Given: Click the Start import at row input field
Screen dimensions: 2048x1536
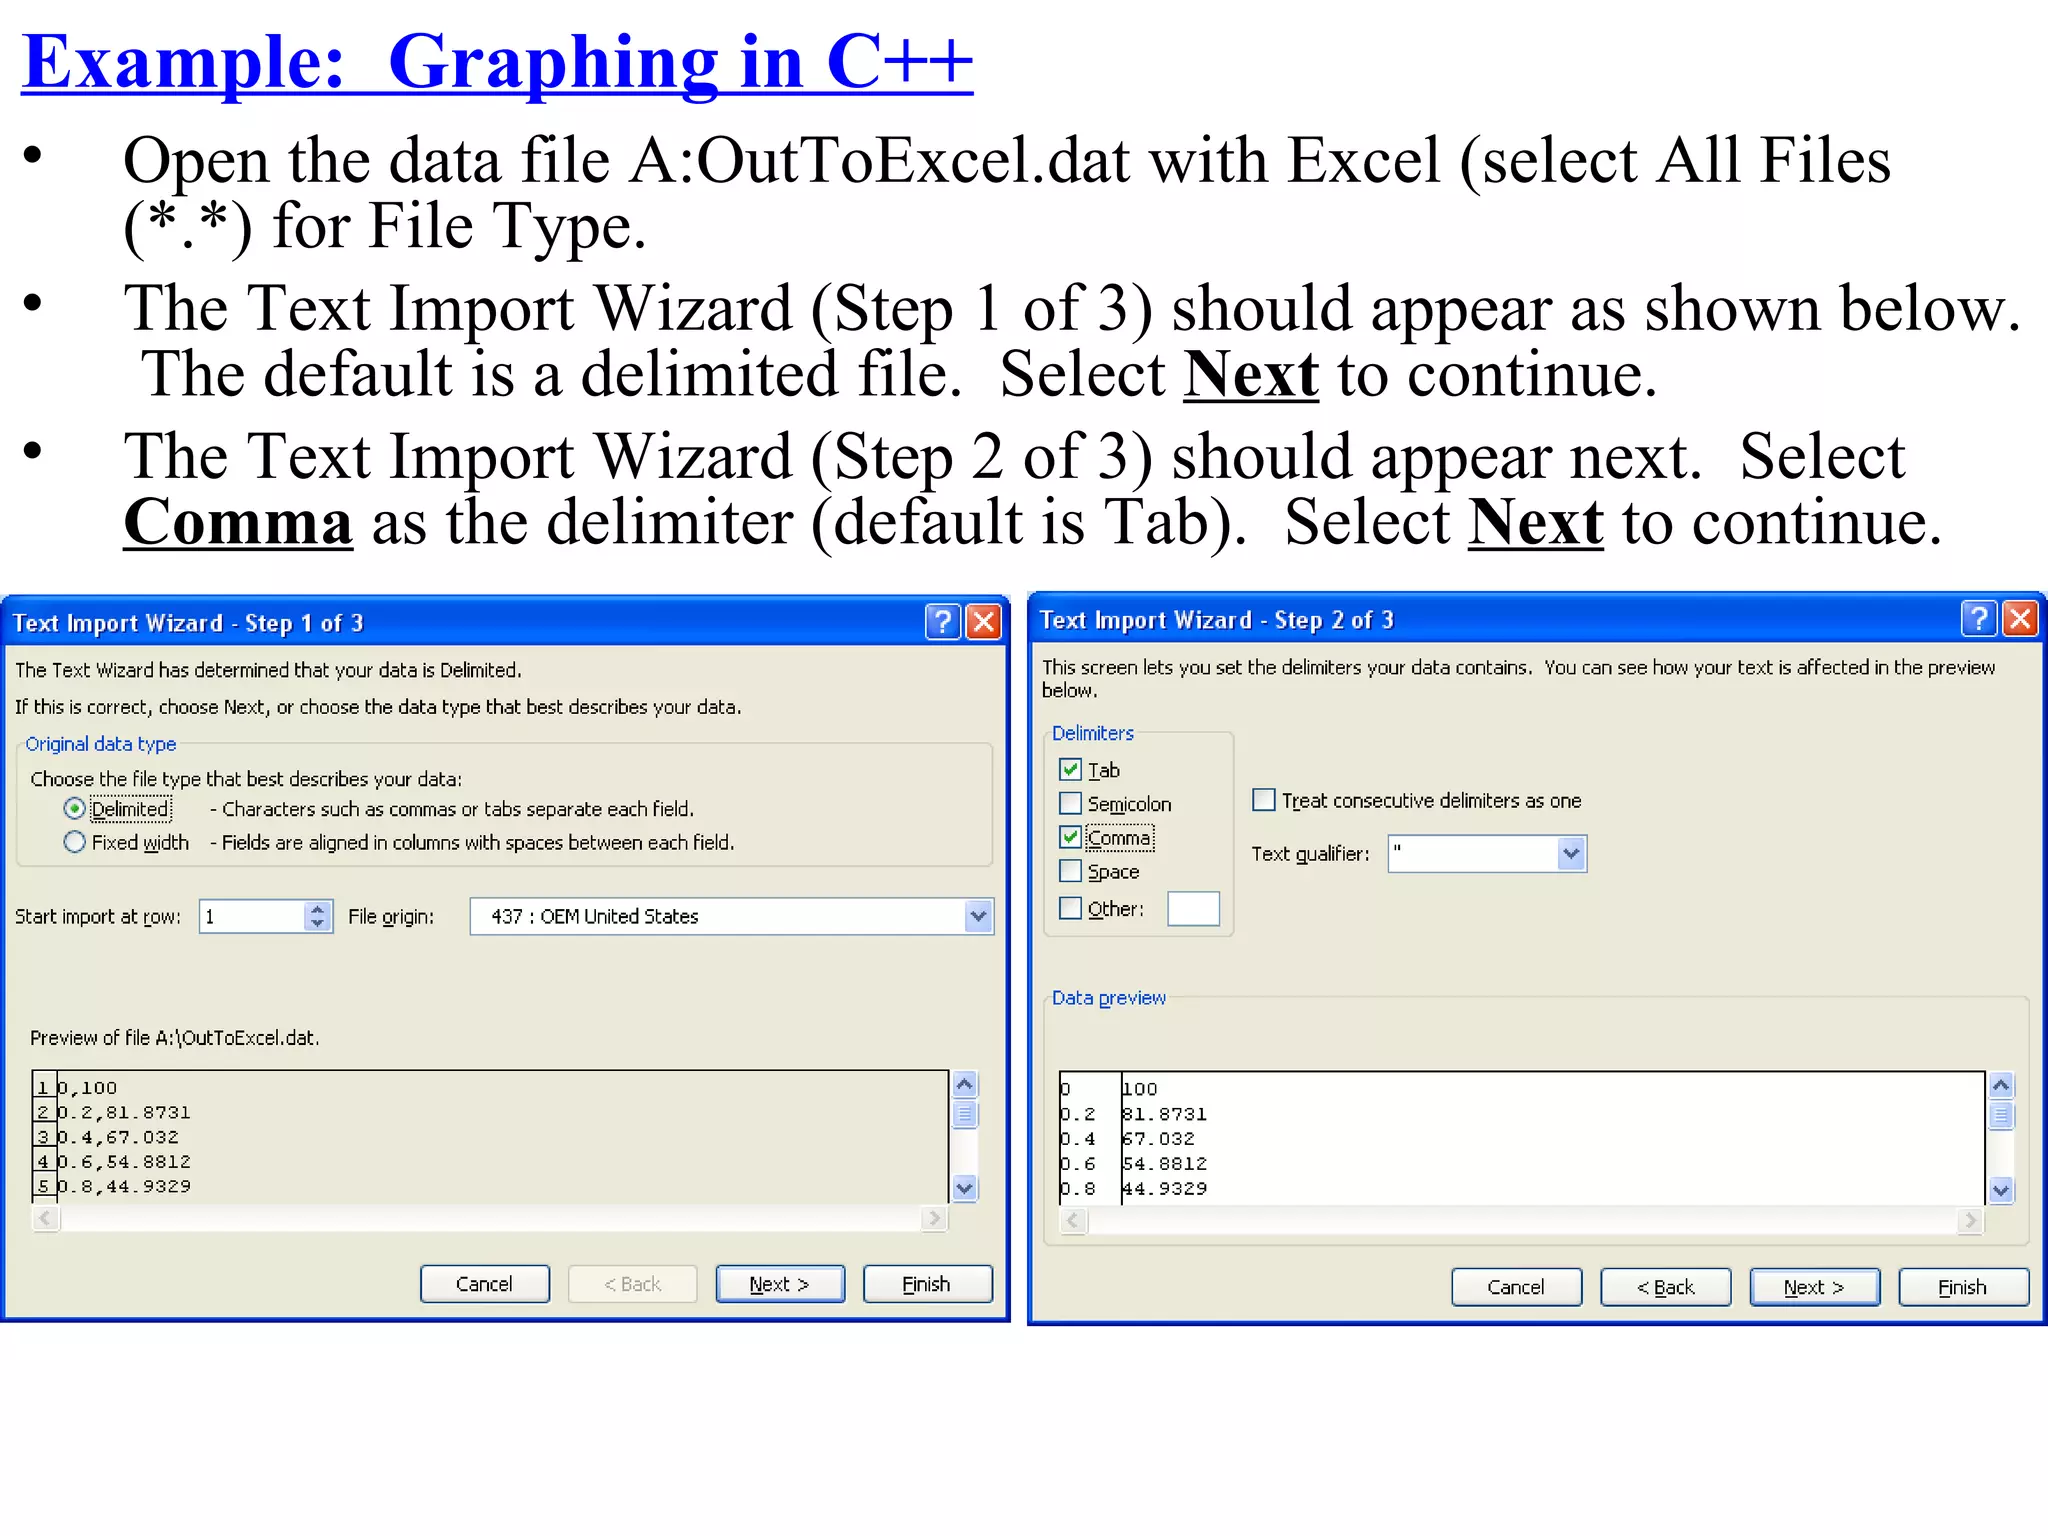Looking at the screenshot, I should click(x=253, y=916).
